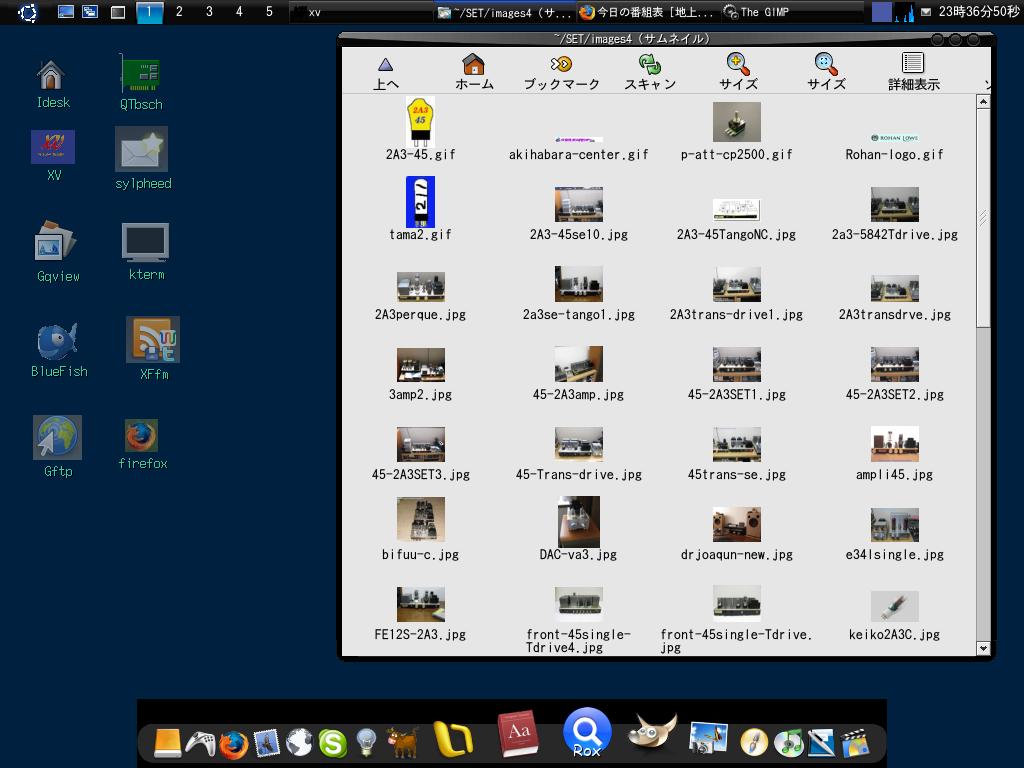The height and width of the screenshot is (768, 1024).
Task: Open the 45-2A3SET1.jpg thumbnail
Action: [x=737, y=364]
